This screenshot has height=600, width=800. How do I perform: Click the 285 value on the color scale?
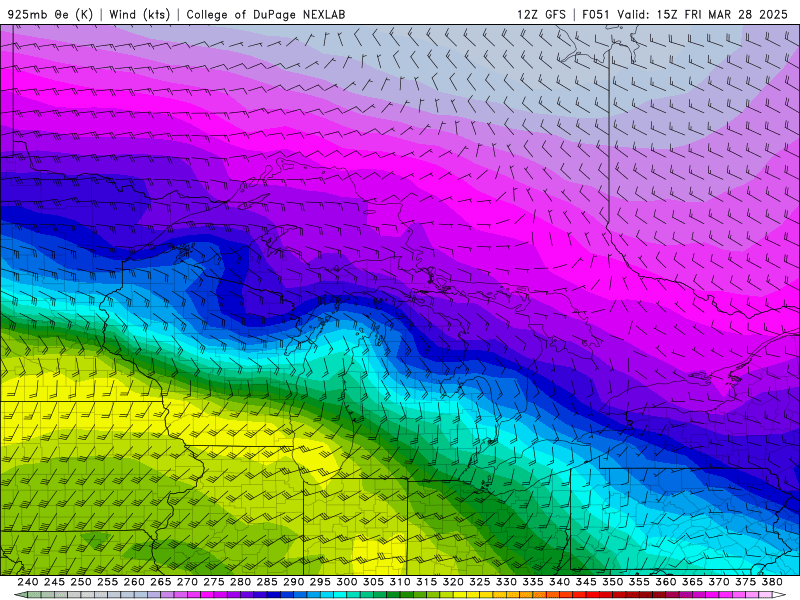pyautogui.click(x=267, y=582)
